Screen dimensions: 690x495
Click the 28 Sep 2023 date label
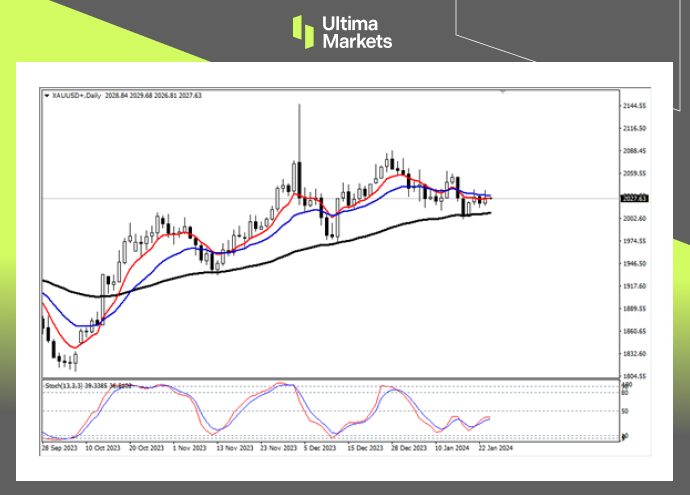61,450
